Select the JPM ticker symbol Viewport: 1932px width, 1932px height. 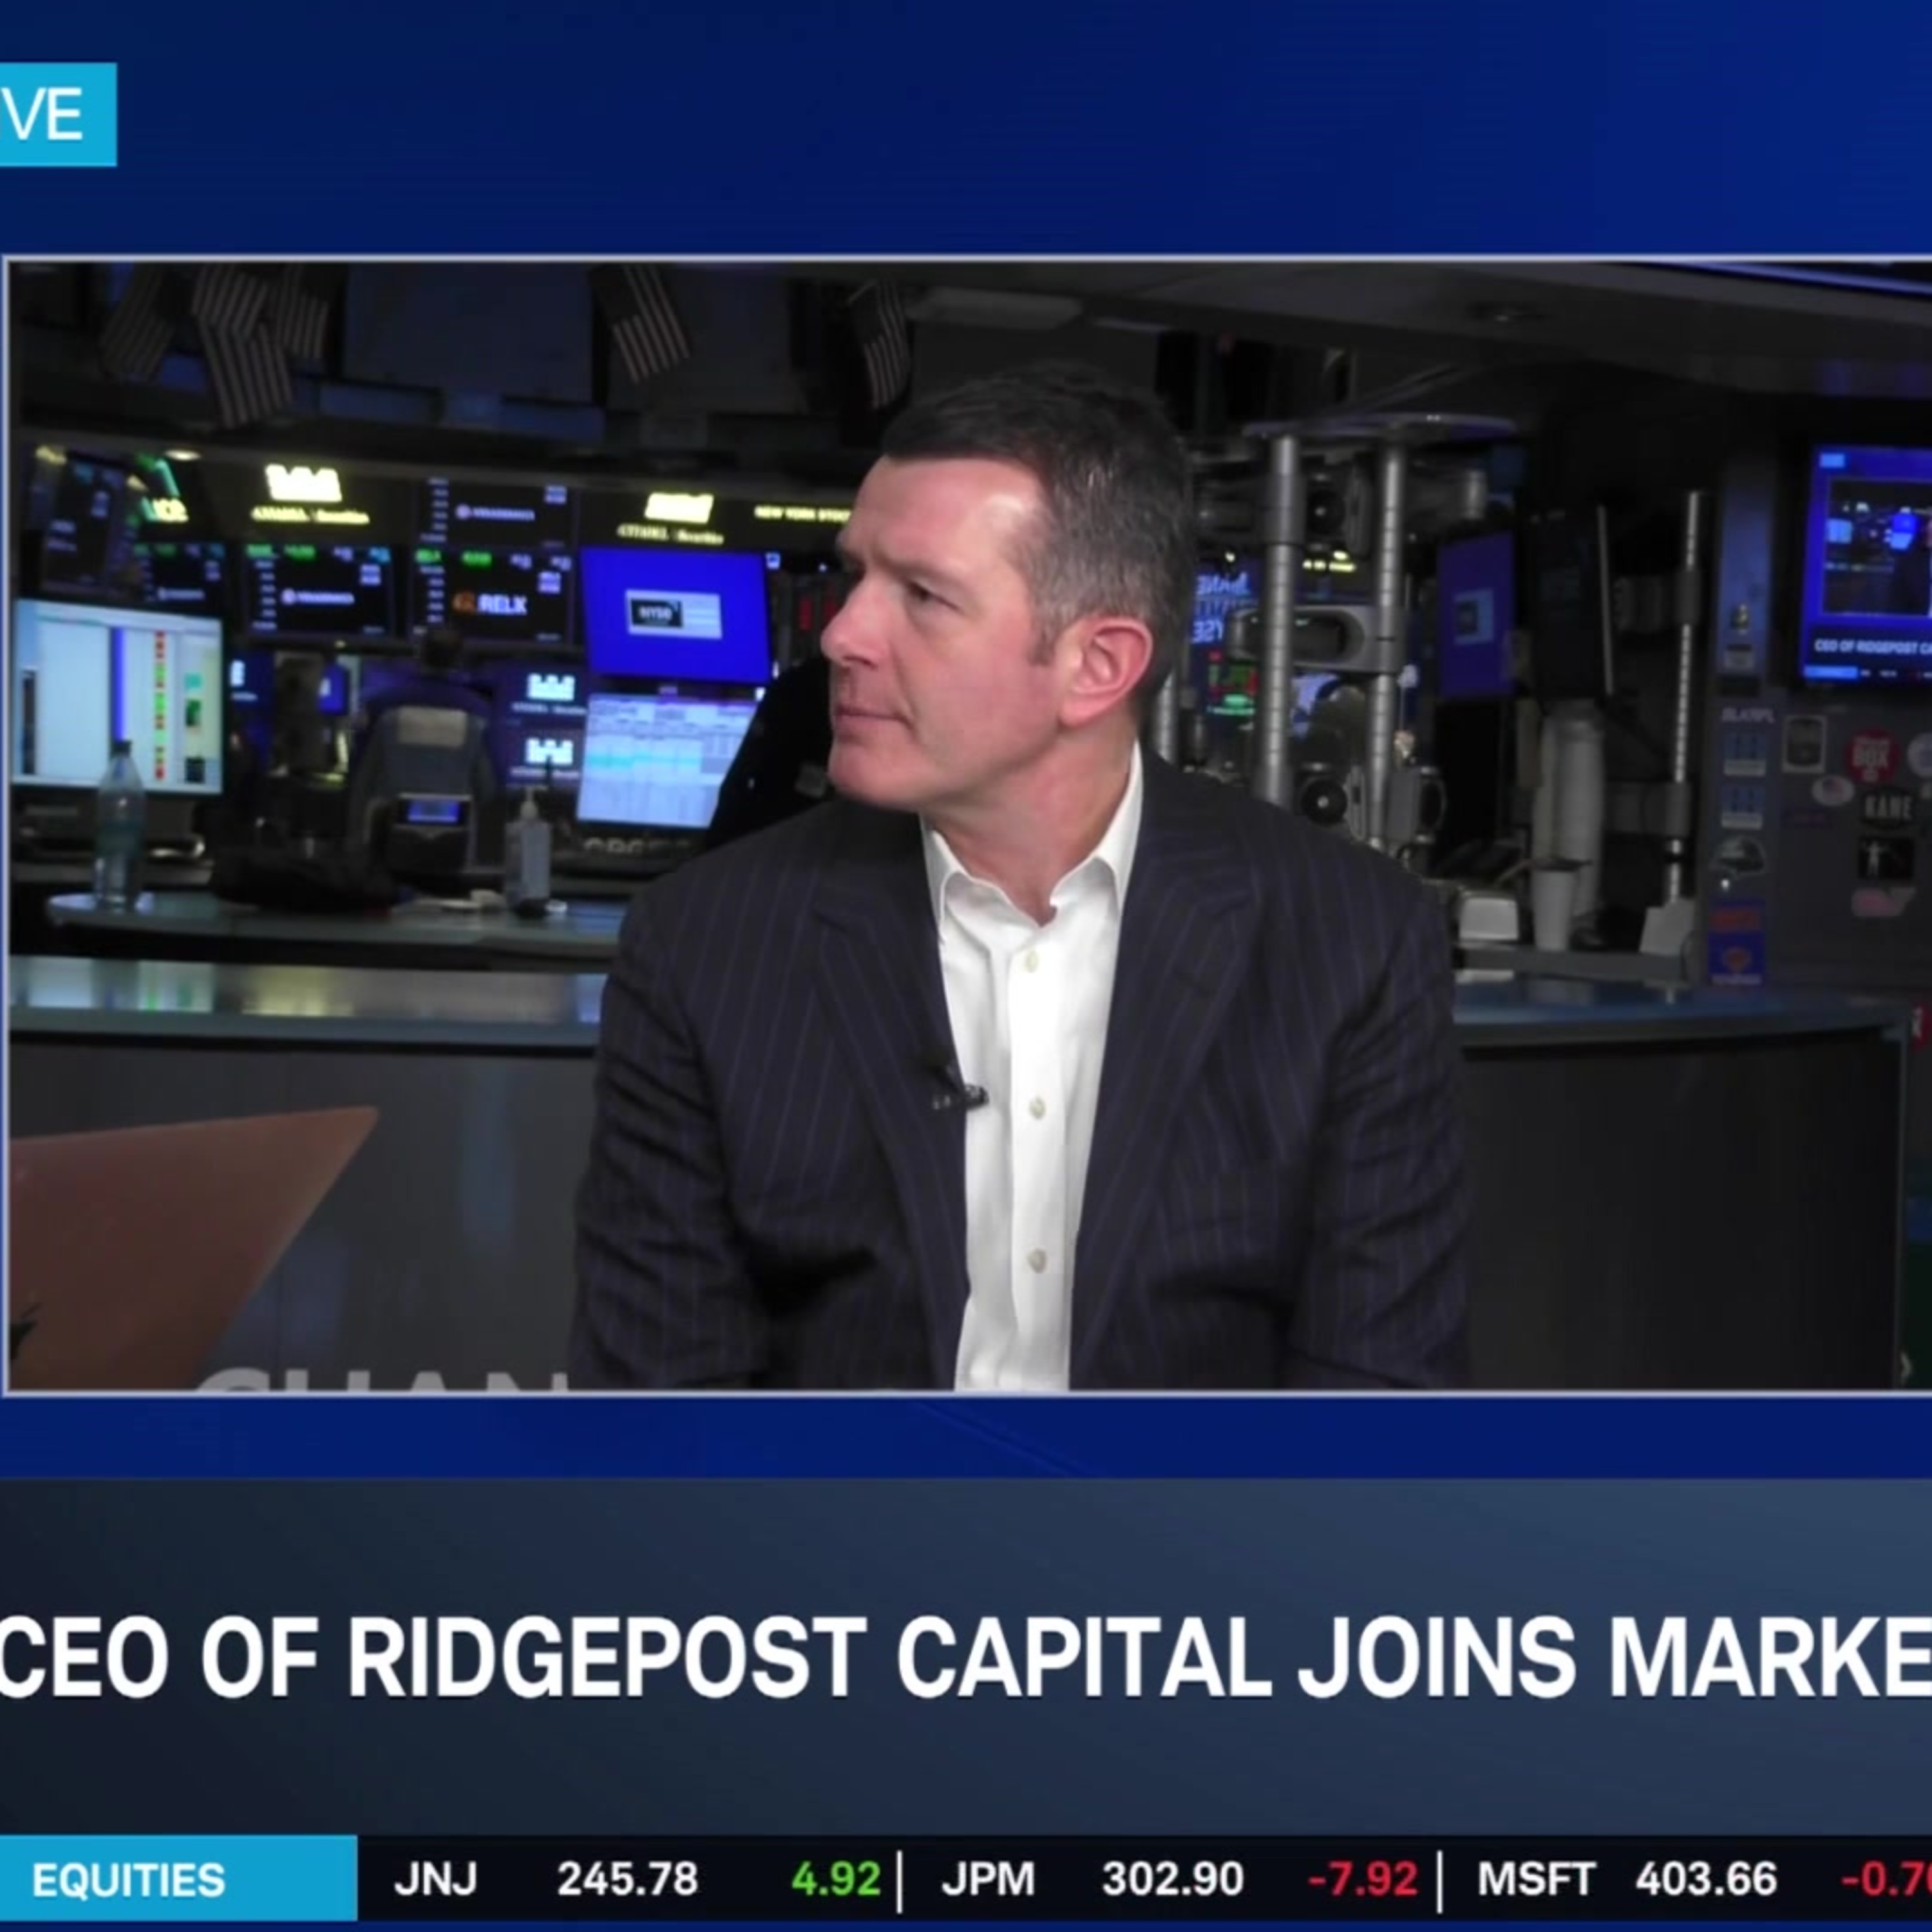pyautogui.click(x=987, y=1880)
